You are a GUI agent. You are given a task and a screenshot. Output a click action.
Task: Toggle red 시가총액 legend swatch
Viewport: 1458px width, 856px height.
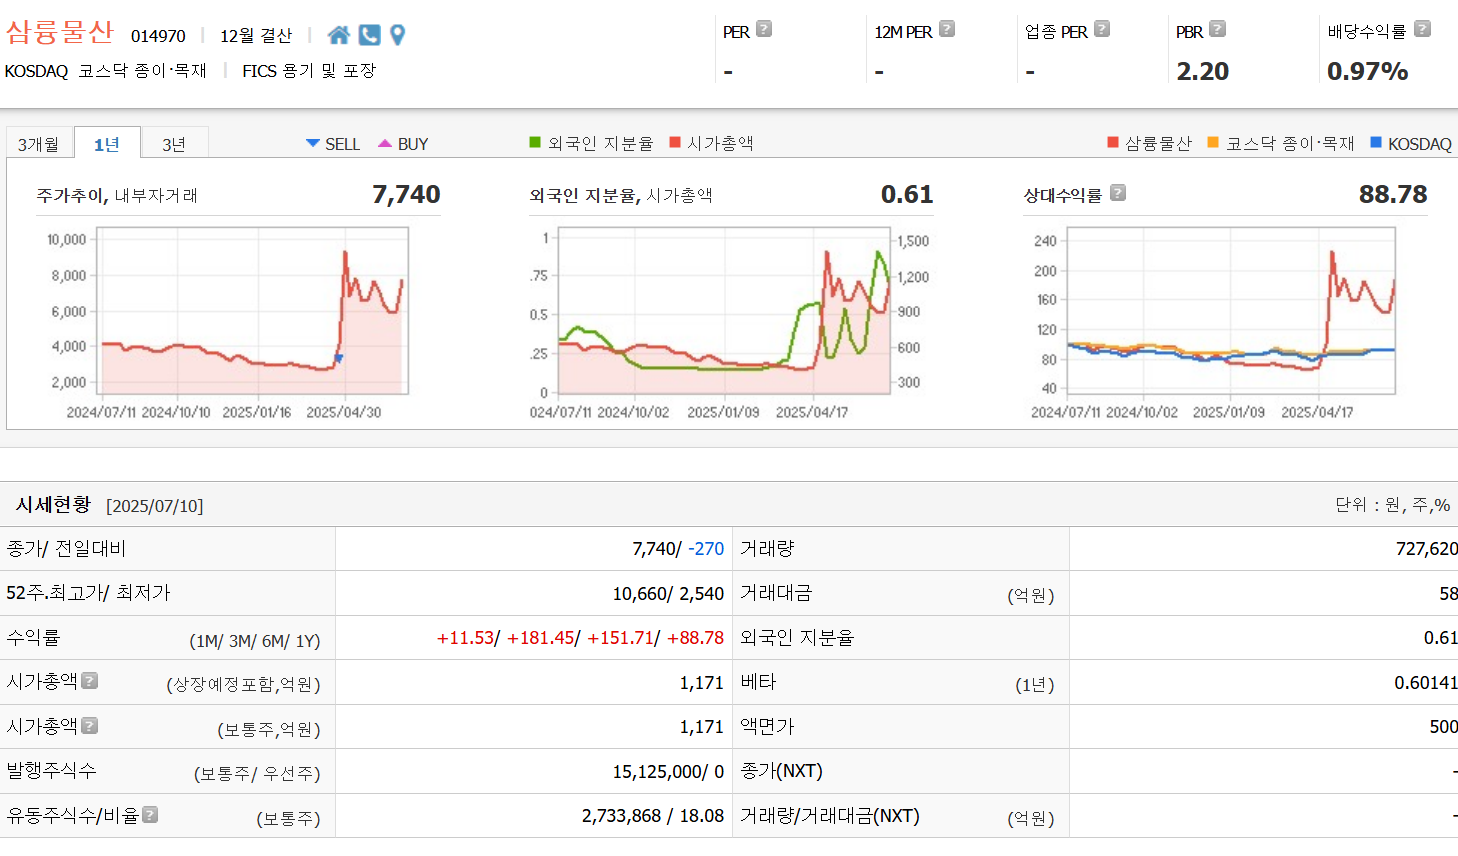click(675, 142)
